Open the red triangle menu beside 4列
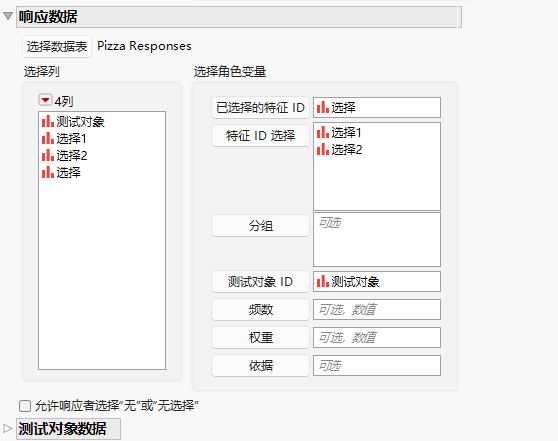Image resolution: width=558 pixels, height=441 pixels. coord(45,100)
